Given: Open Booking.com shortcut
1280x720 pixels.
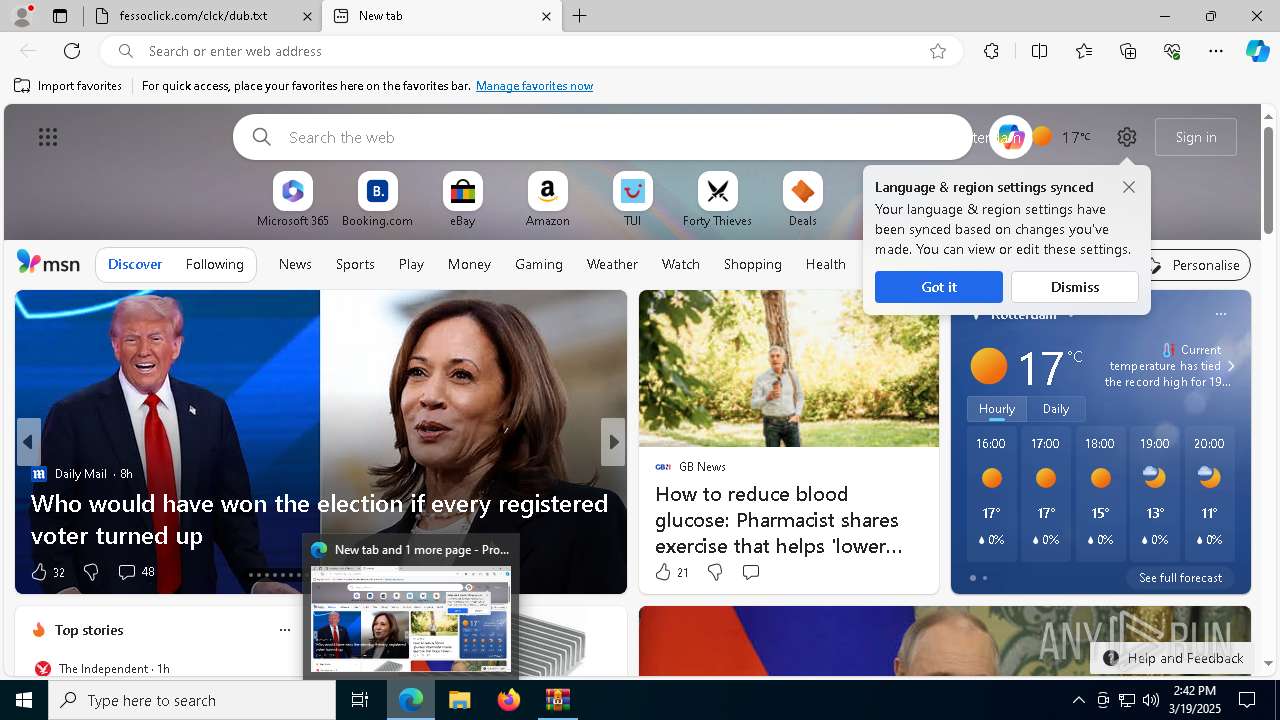Looking at the screenshot, I should 377,200.
